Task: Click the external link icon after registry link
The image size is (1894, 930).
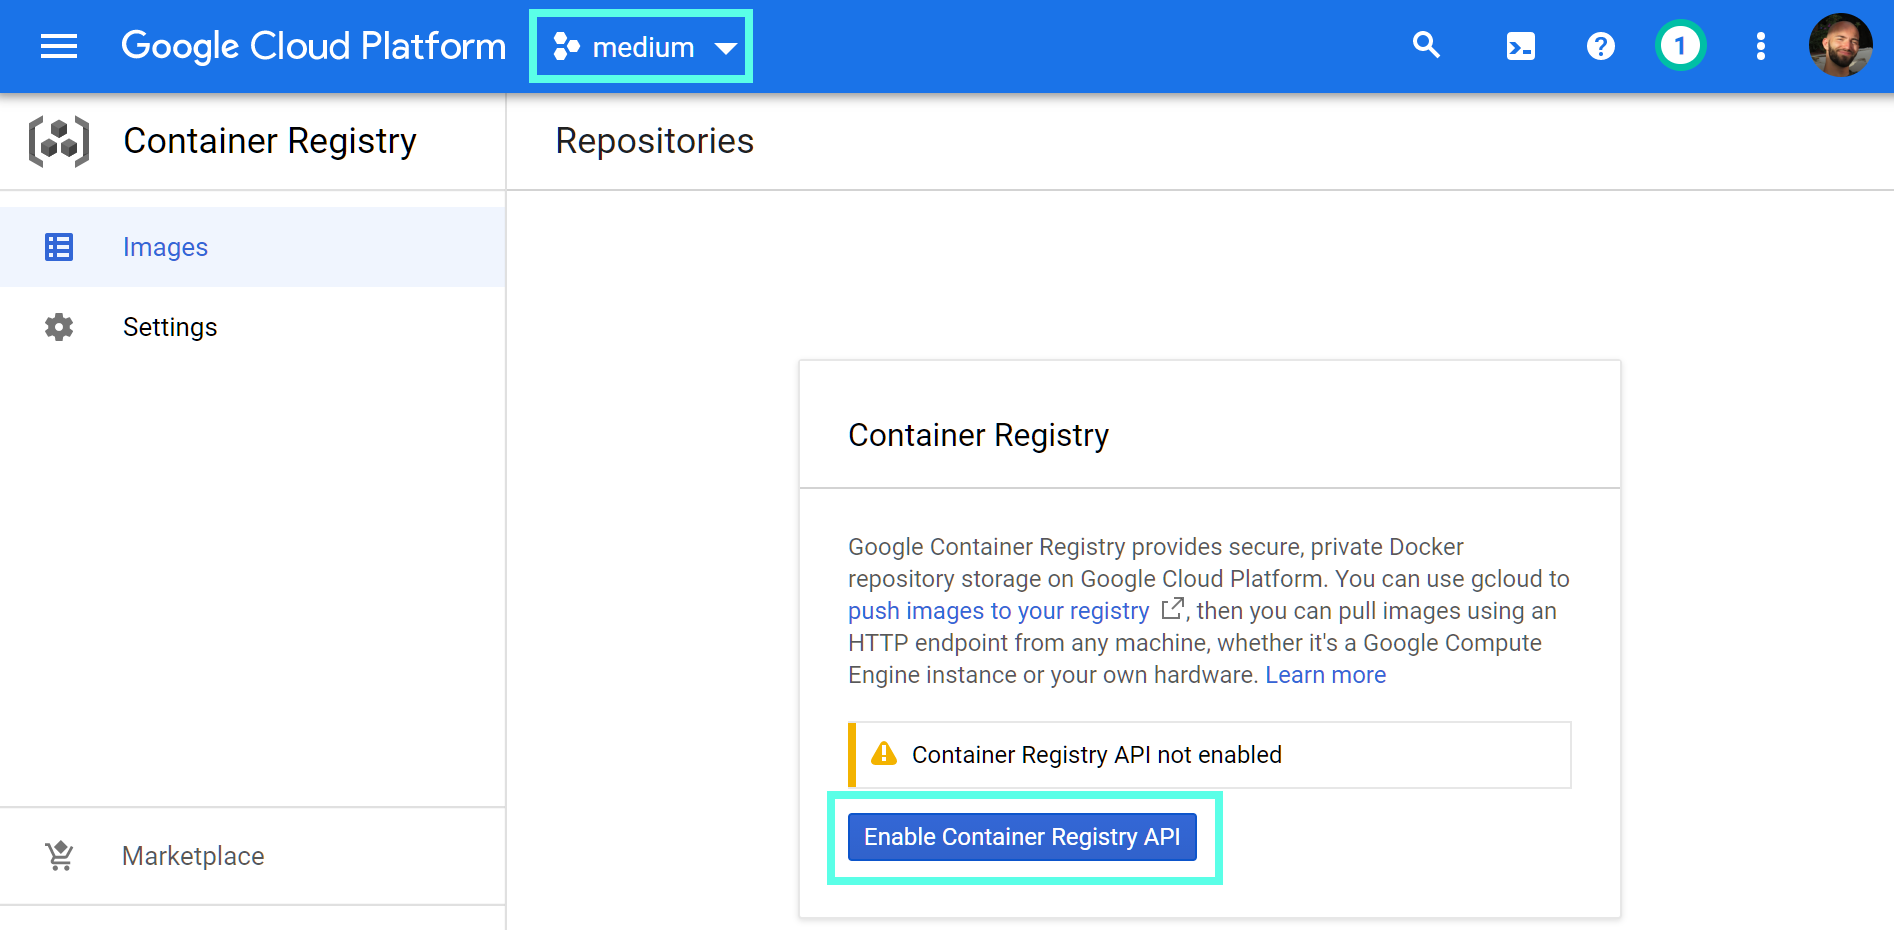Action: coord(1172,609)
